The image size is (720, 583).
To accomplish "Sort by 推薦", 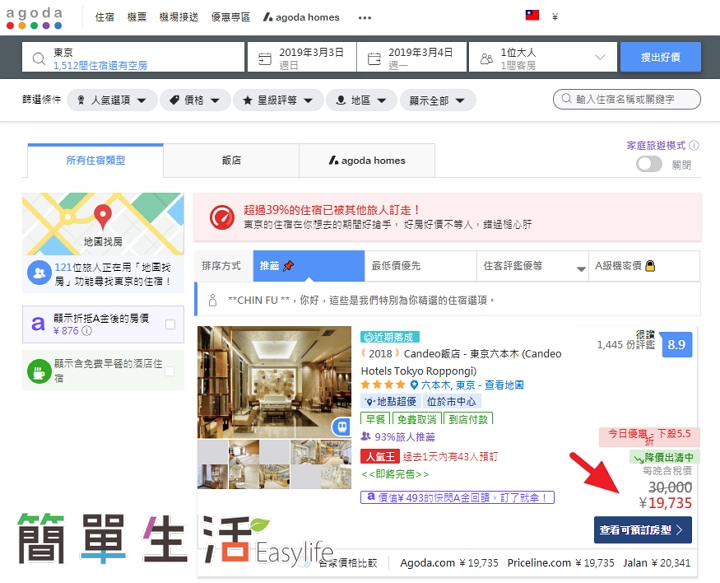I will pos(309,266).
